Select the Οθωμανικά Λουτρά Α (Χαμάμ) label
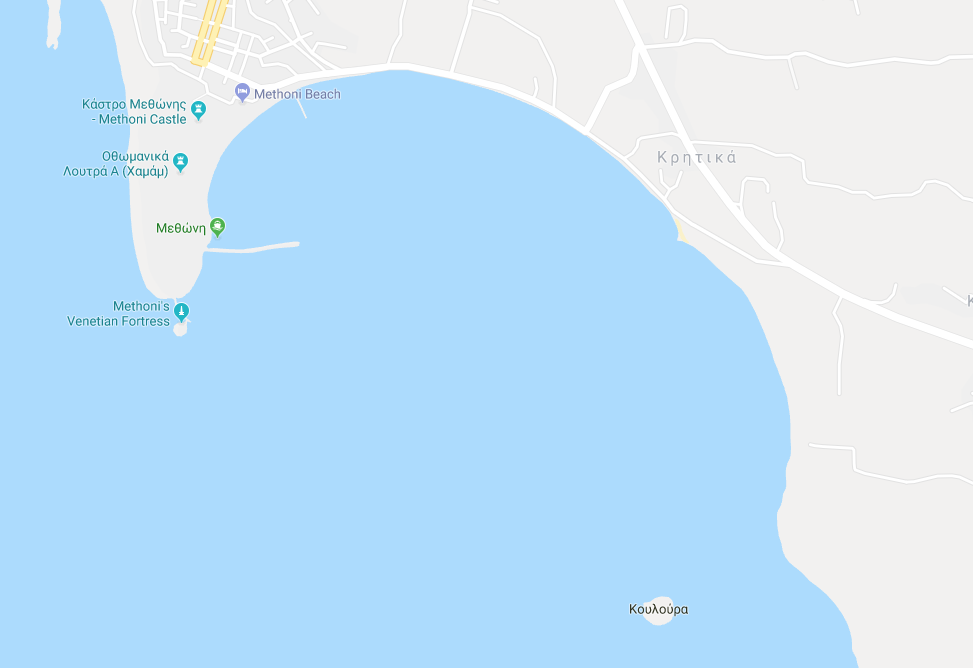This screenshot has width=973, height=668. point(116,164)
